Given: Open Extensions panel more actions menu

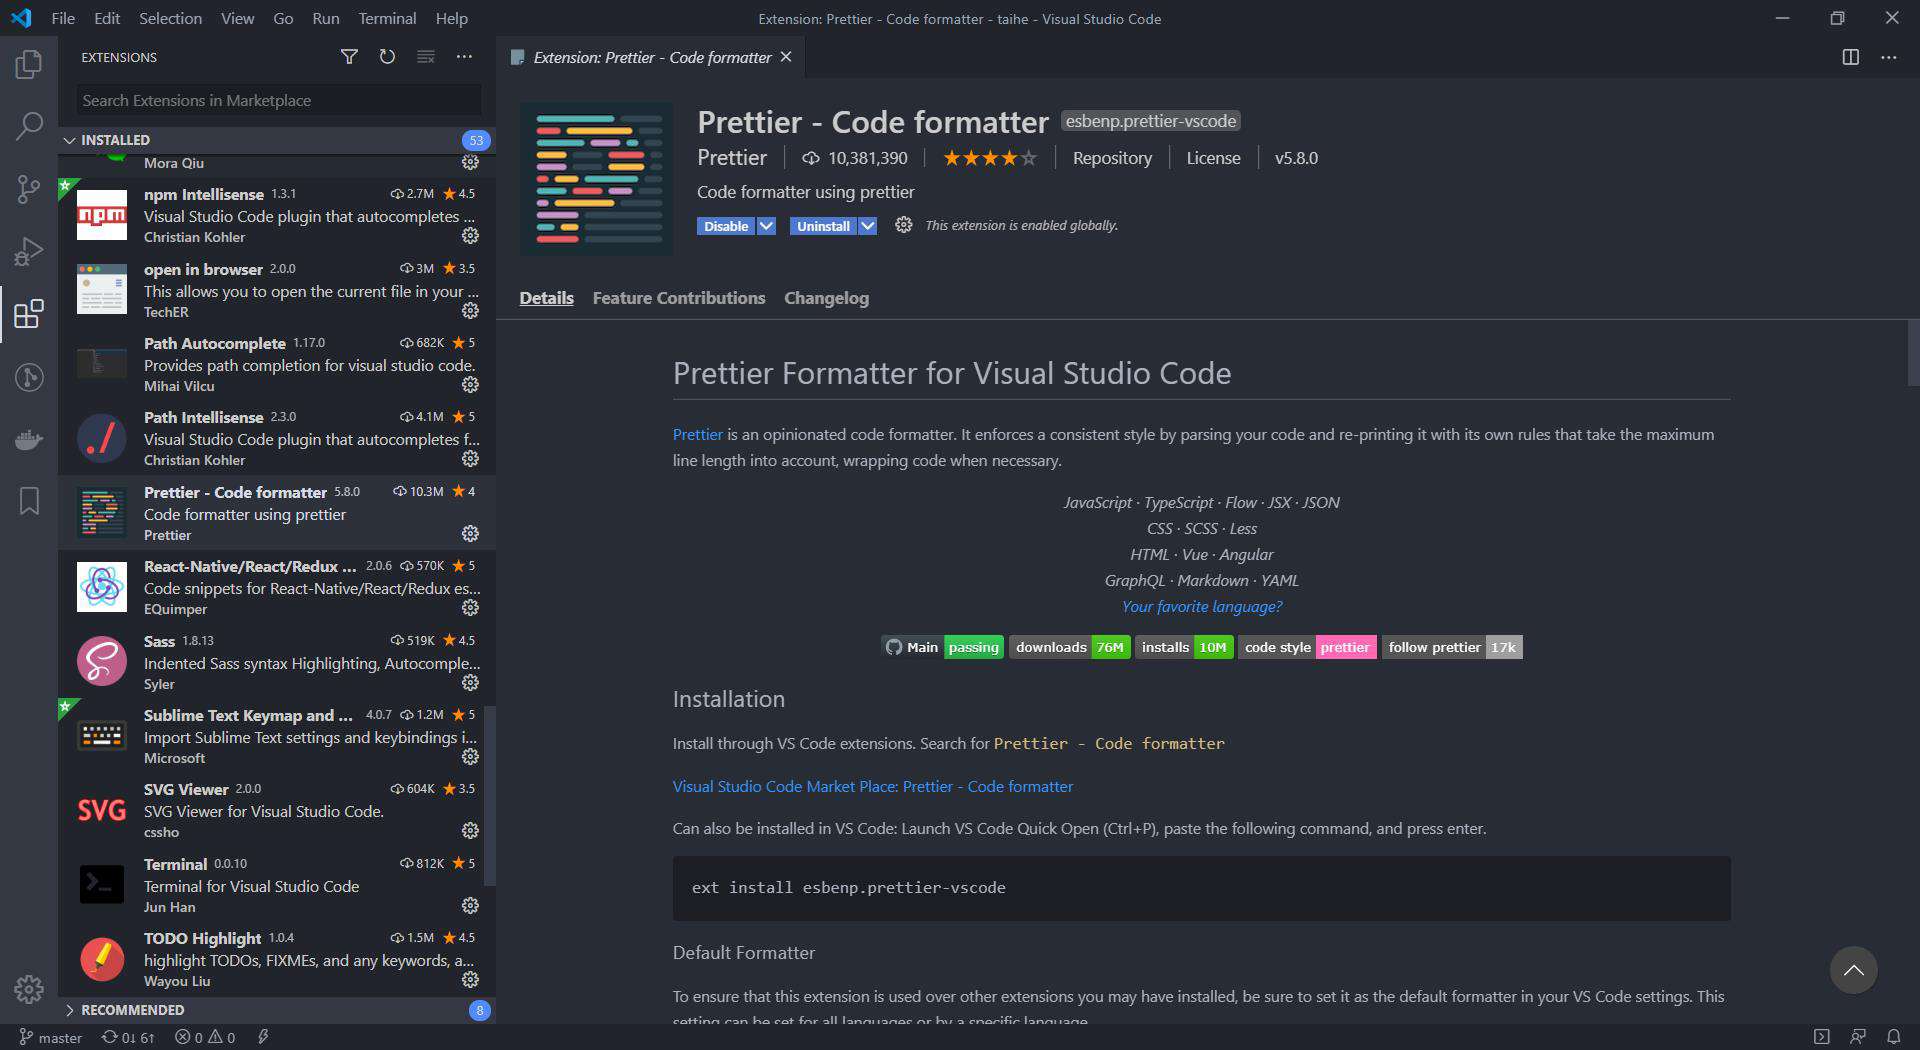Looking at the screenshot, I should tap(464, 57).
